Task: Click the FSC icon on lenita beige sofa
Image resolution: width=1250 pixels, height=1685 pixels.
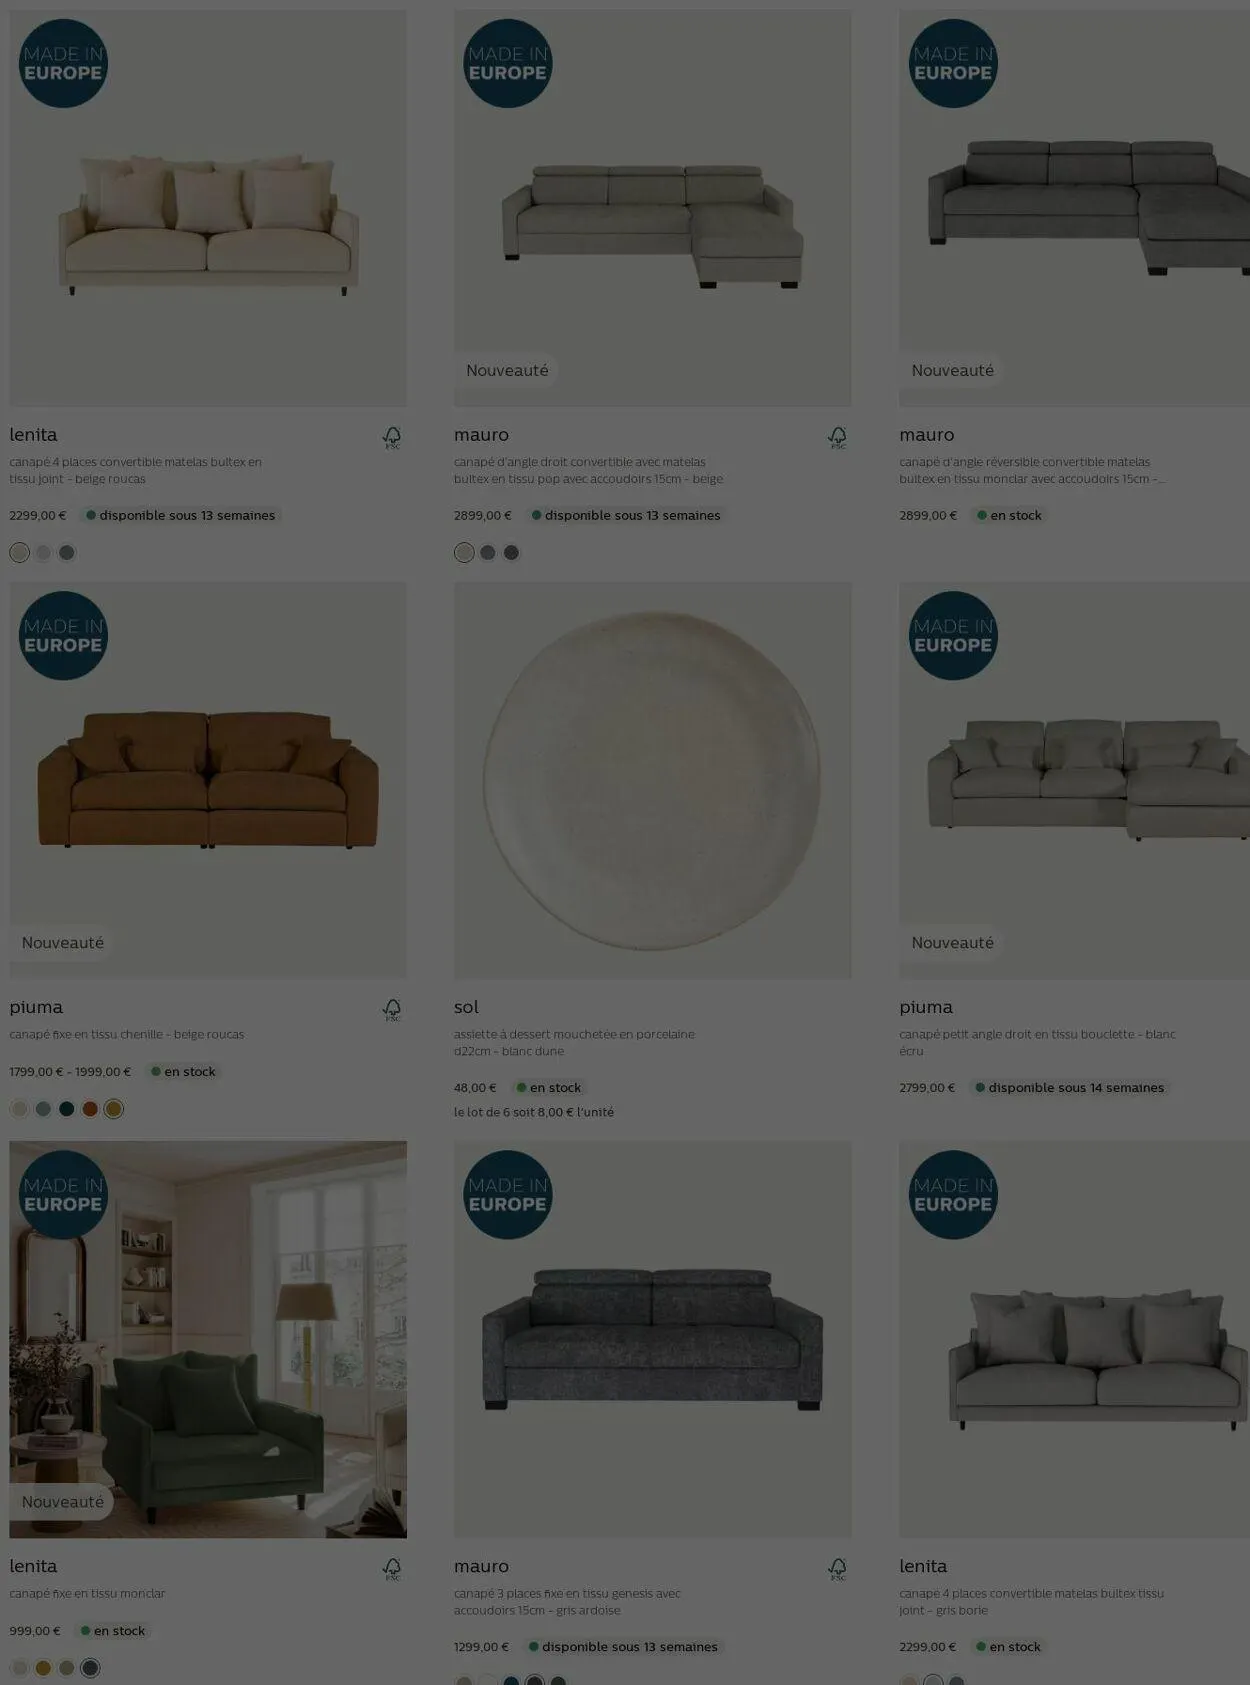Action: coord(392,437)
